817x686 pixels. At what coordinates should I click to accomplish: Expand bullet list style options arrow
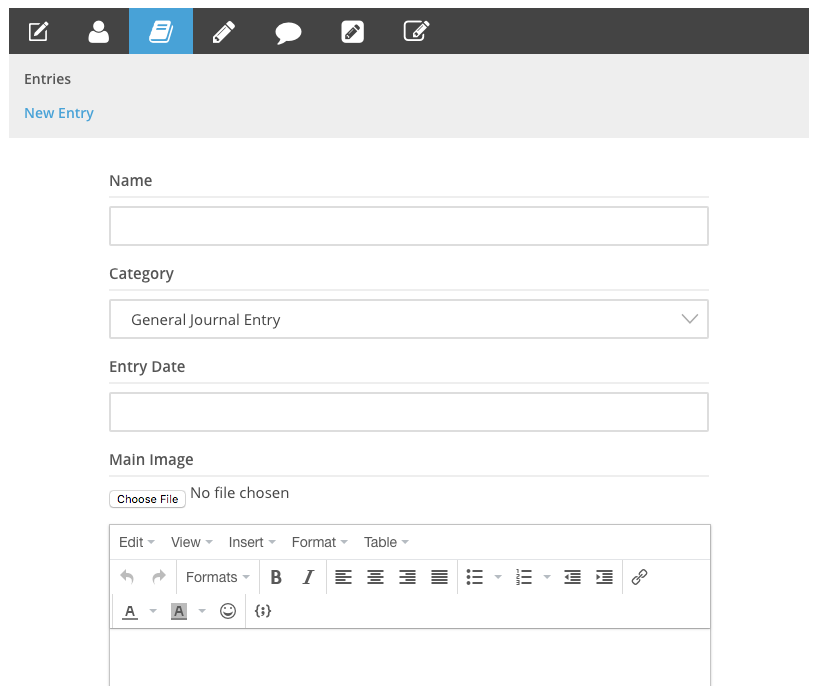pyautogui.click(x=498, y=577)
